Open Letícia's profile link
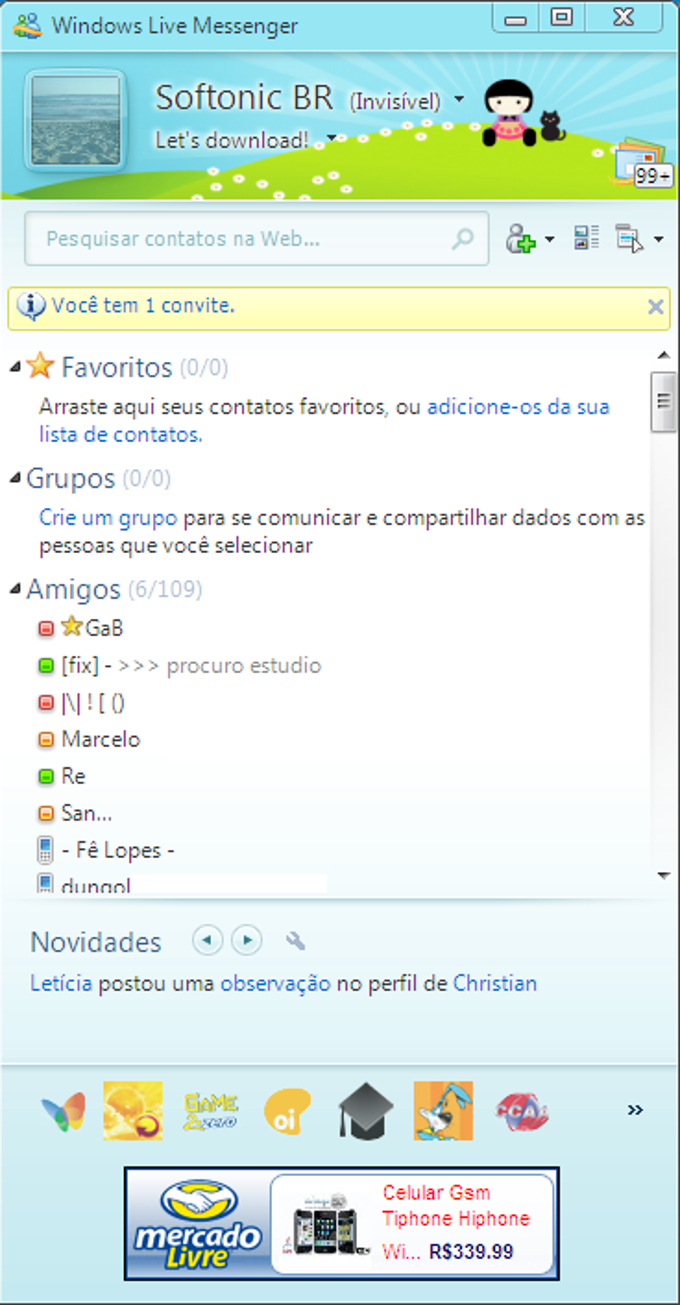 [61, 983]
